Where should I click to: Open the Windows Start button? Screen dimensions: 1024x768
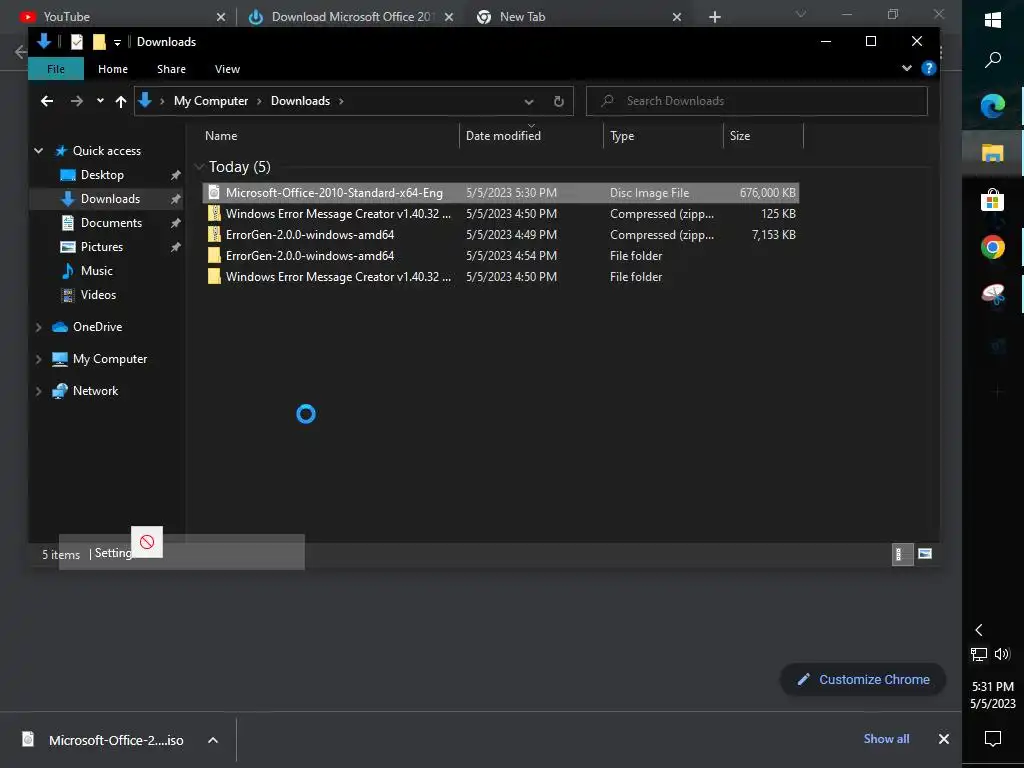993,20
